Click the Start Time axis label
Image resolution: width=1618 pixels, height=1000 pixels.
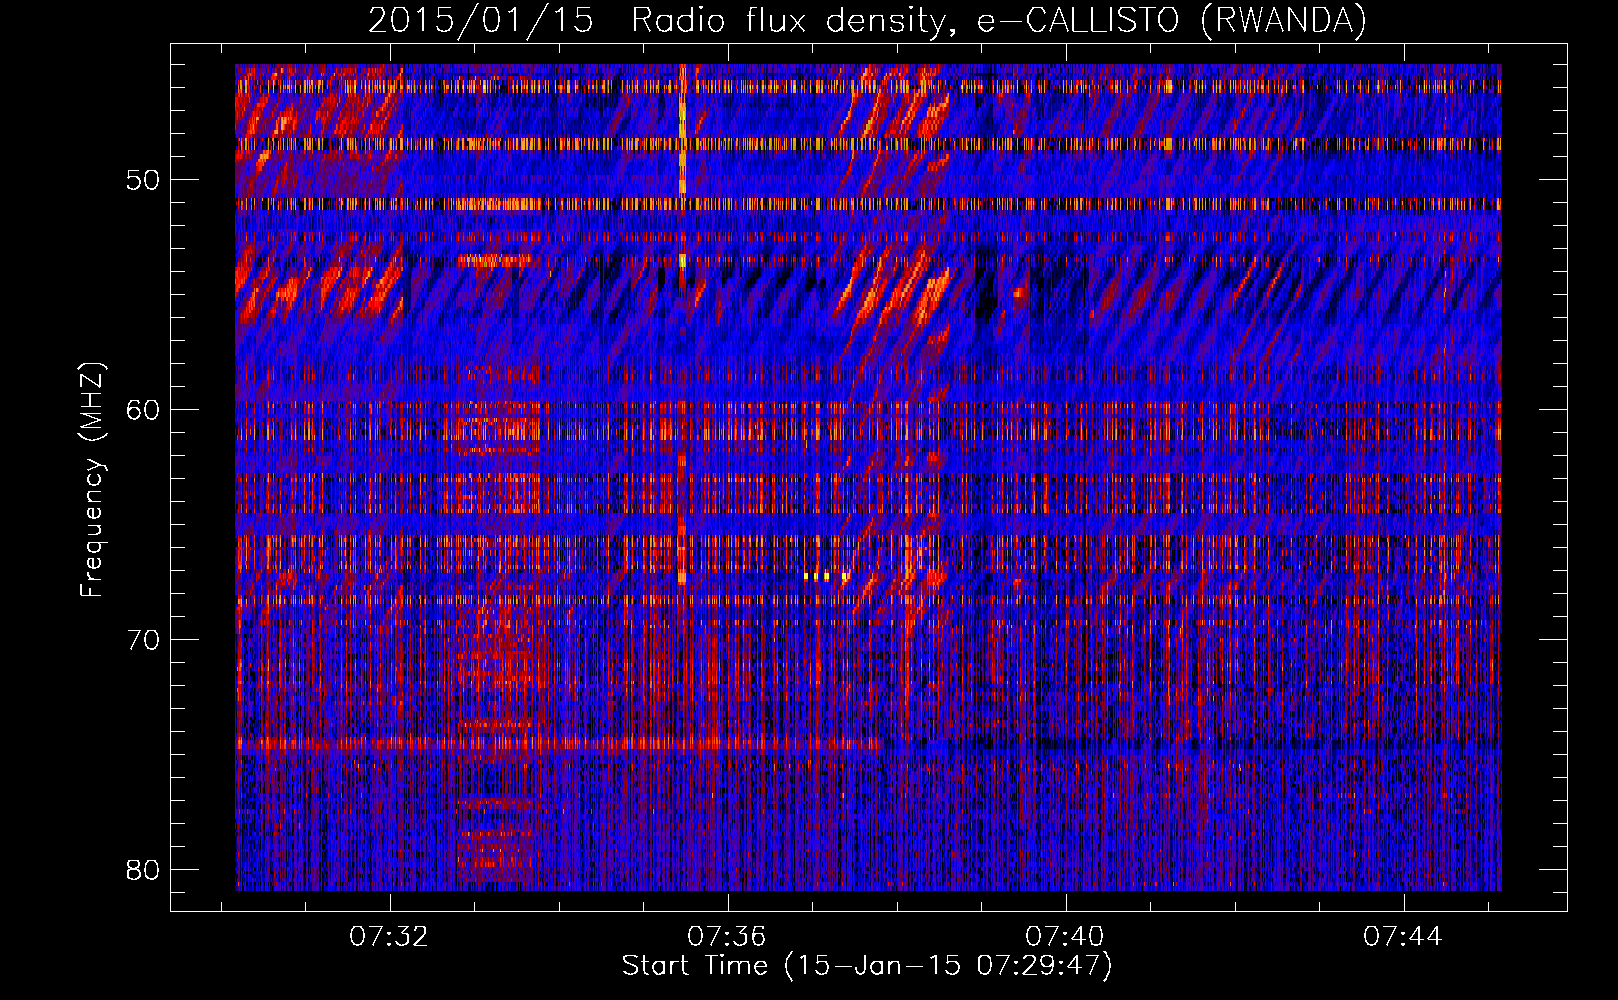pos(867,966)
